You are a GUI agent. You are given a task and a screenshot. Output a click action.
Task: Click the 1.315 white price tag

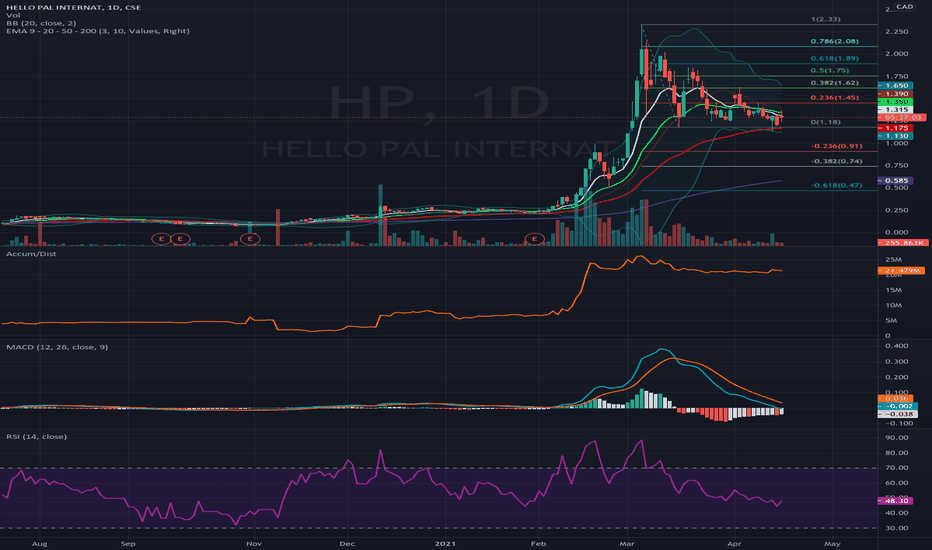pos(895,110)
